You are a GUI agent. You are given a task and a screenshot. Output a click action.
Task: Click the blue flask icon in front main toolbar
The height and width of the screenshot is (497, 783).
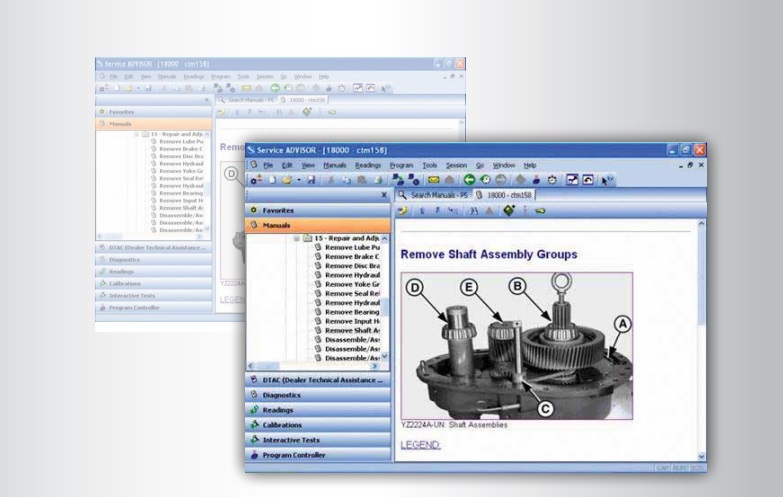[536, 180]
